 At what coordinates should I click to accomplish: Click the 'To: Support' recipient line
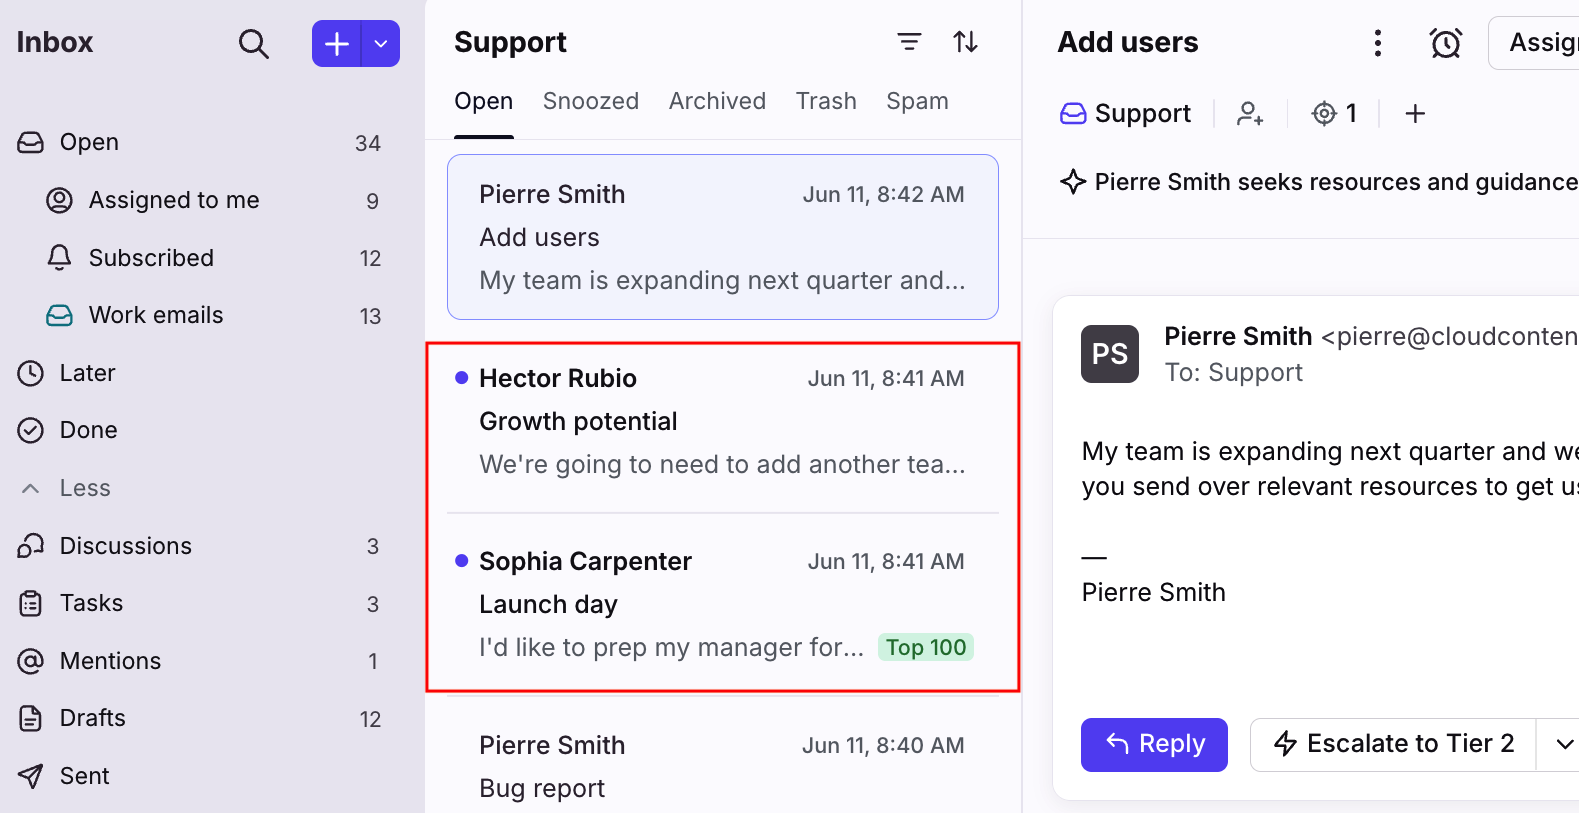pyautogui.click(x=1234, y=373)
